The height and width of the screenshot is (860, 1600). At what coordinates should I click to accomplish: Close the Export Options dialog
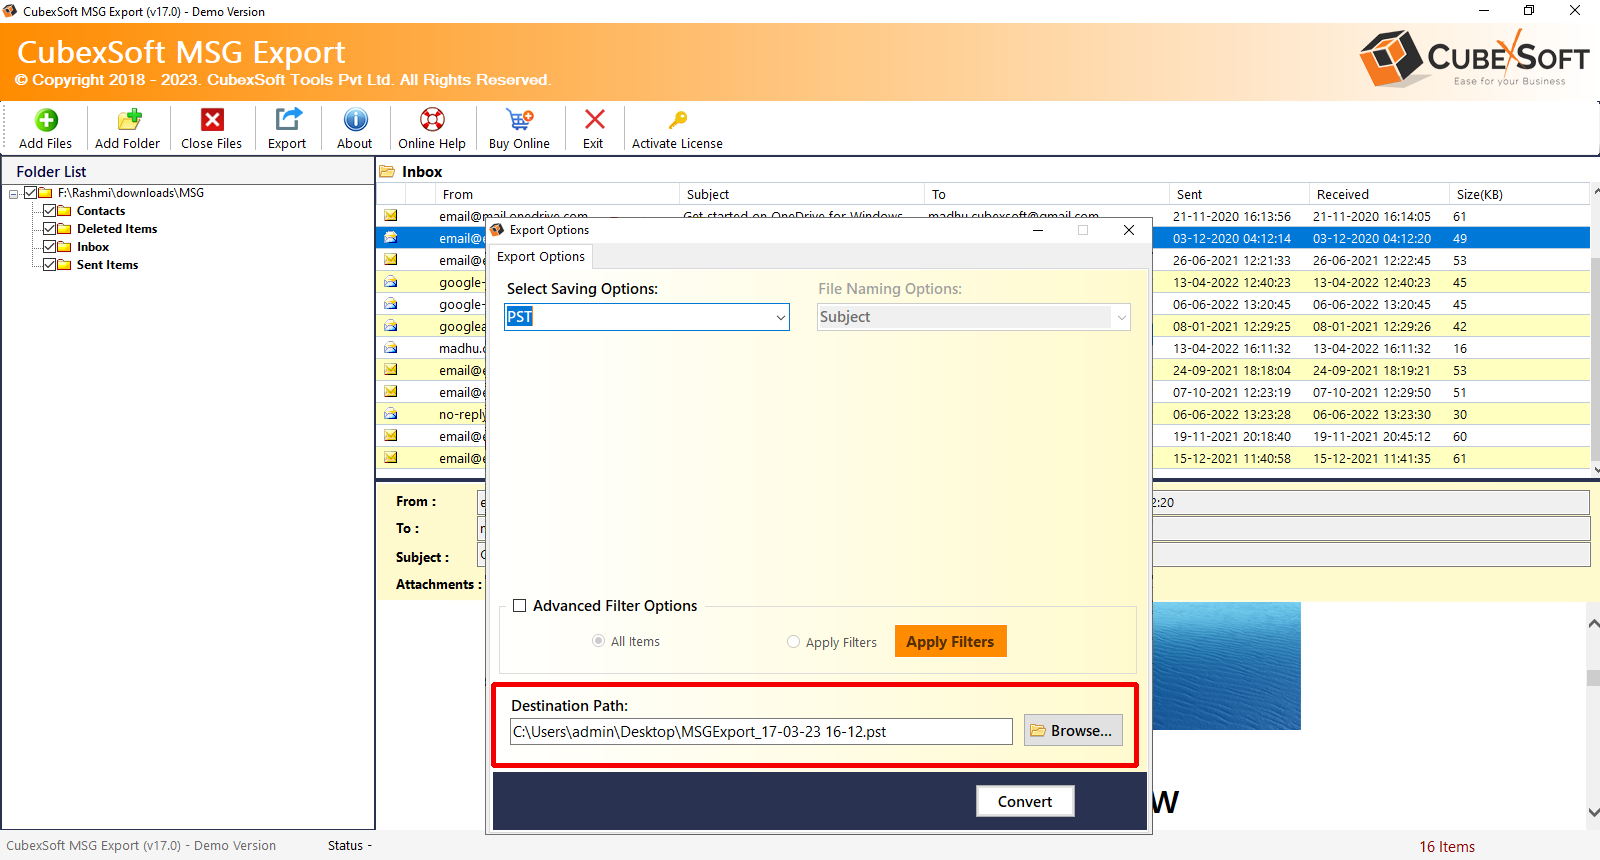tap(1129, 230)
